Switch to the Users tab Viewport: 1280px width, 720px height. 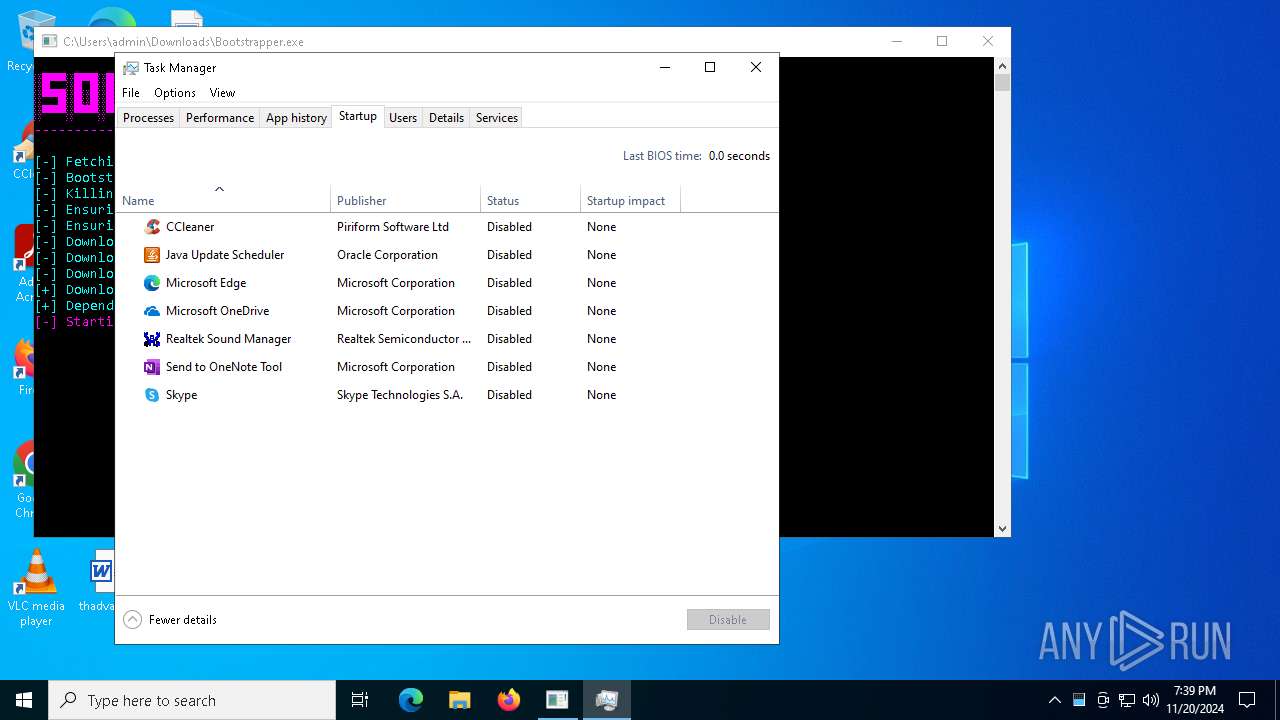[x=403, y=118]
